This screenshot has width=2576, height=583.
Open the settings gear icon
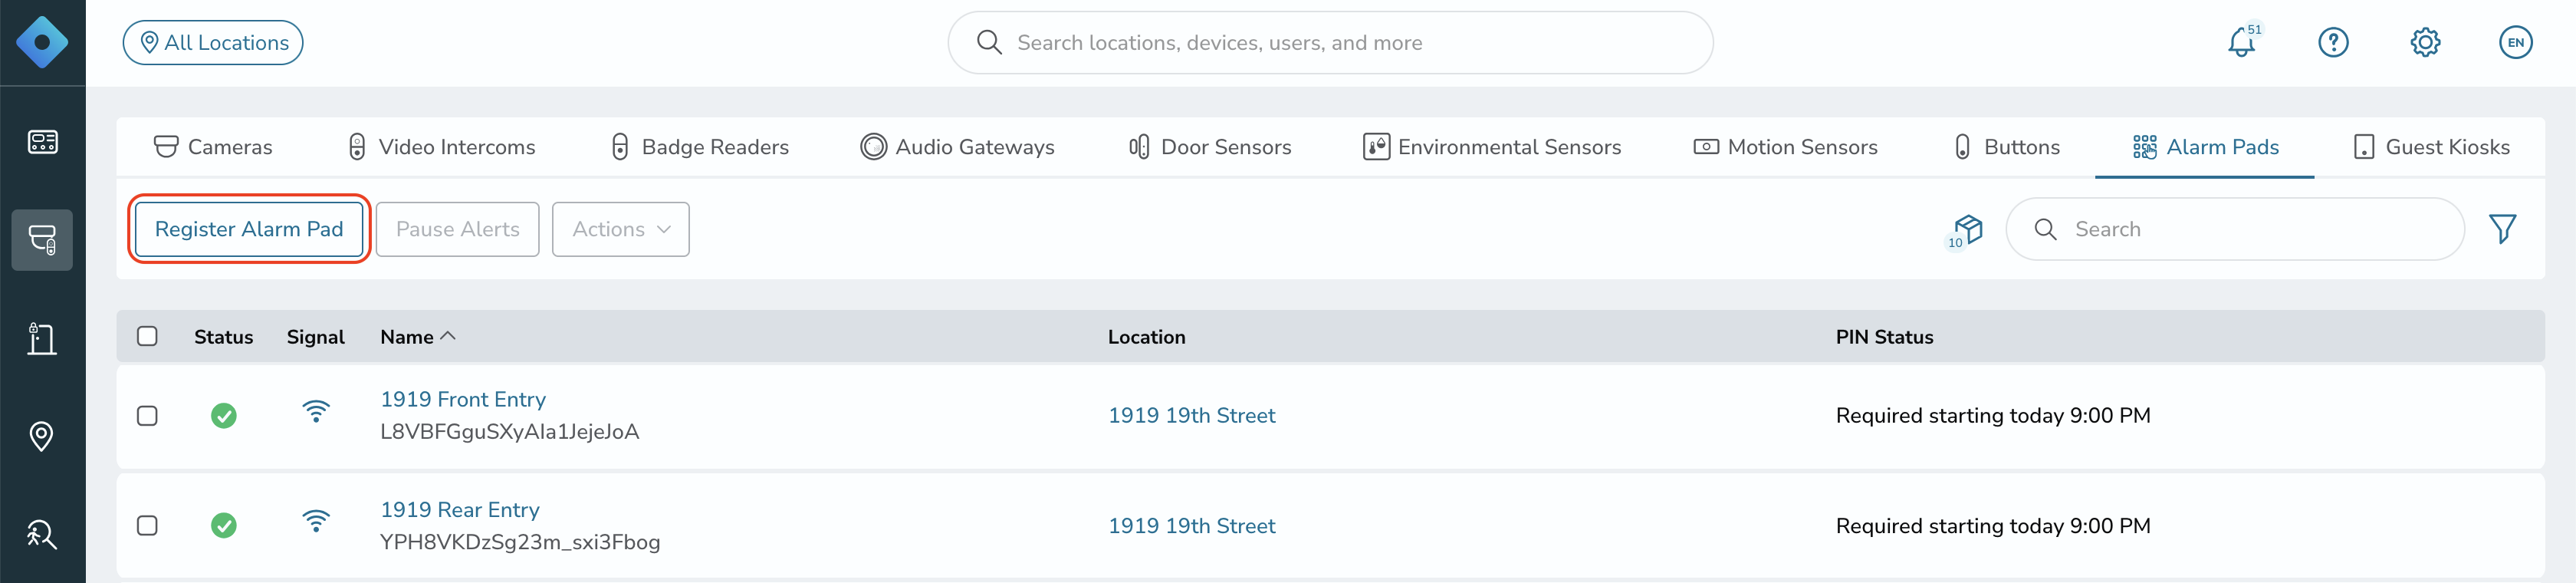pos(2425,42)
